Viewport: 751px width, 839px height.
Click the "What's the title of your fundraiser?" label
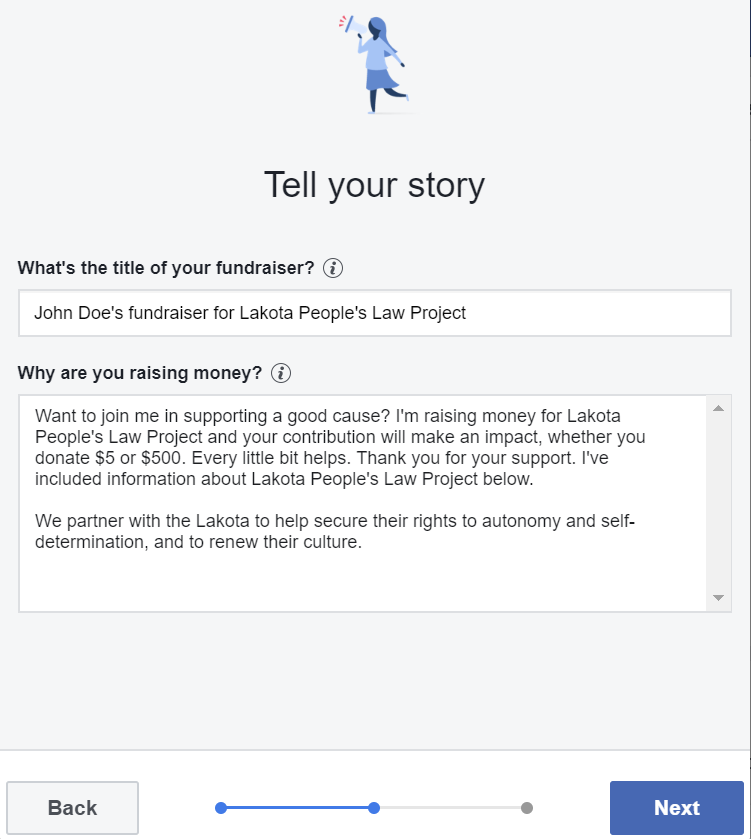click(166, 268)
